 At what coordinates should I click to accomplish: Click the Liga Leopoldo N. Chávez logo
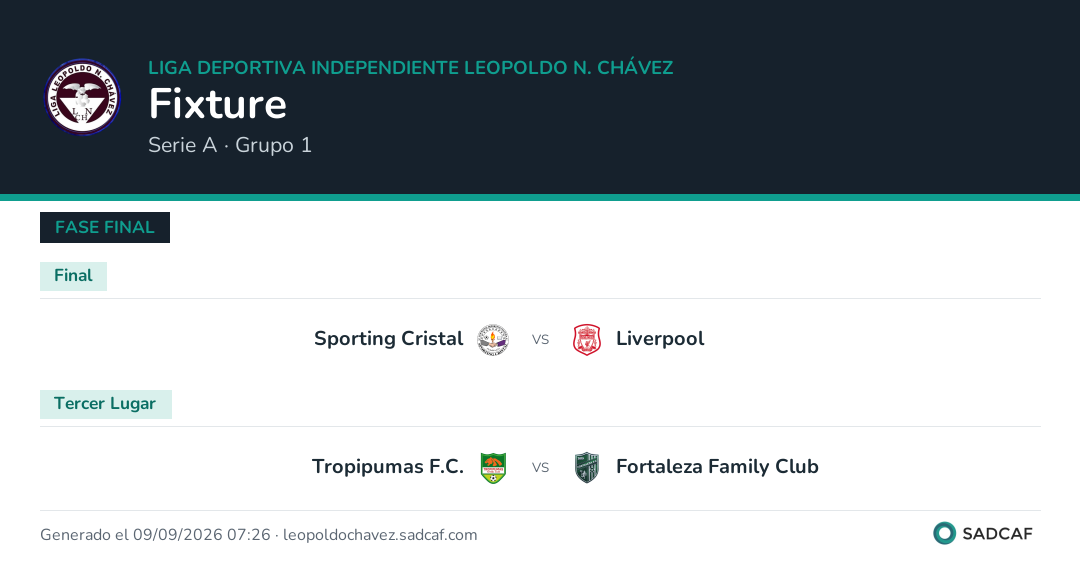coord(82,97)
